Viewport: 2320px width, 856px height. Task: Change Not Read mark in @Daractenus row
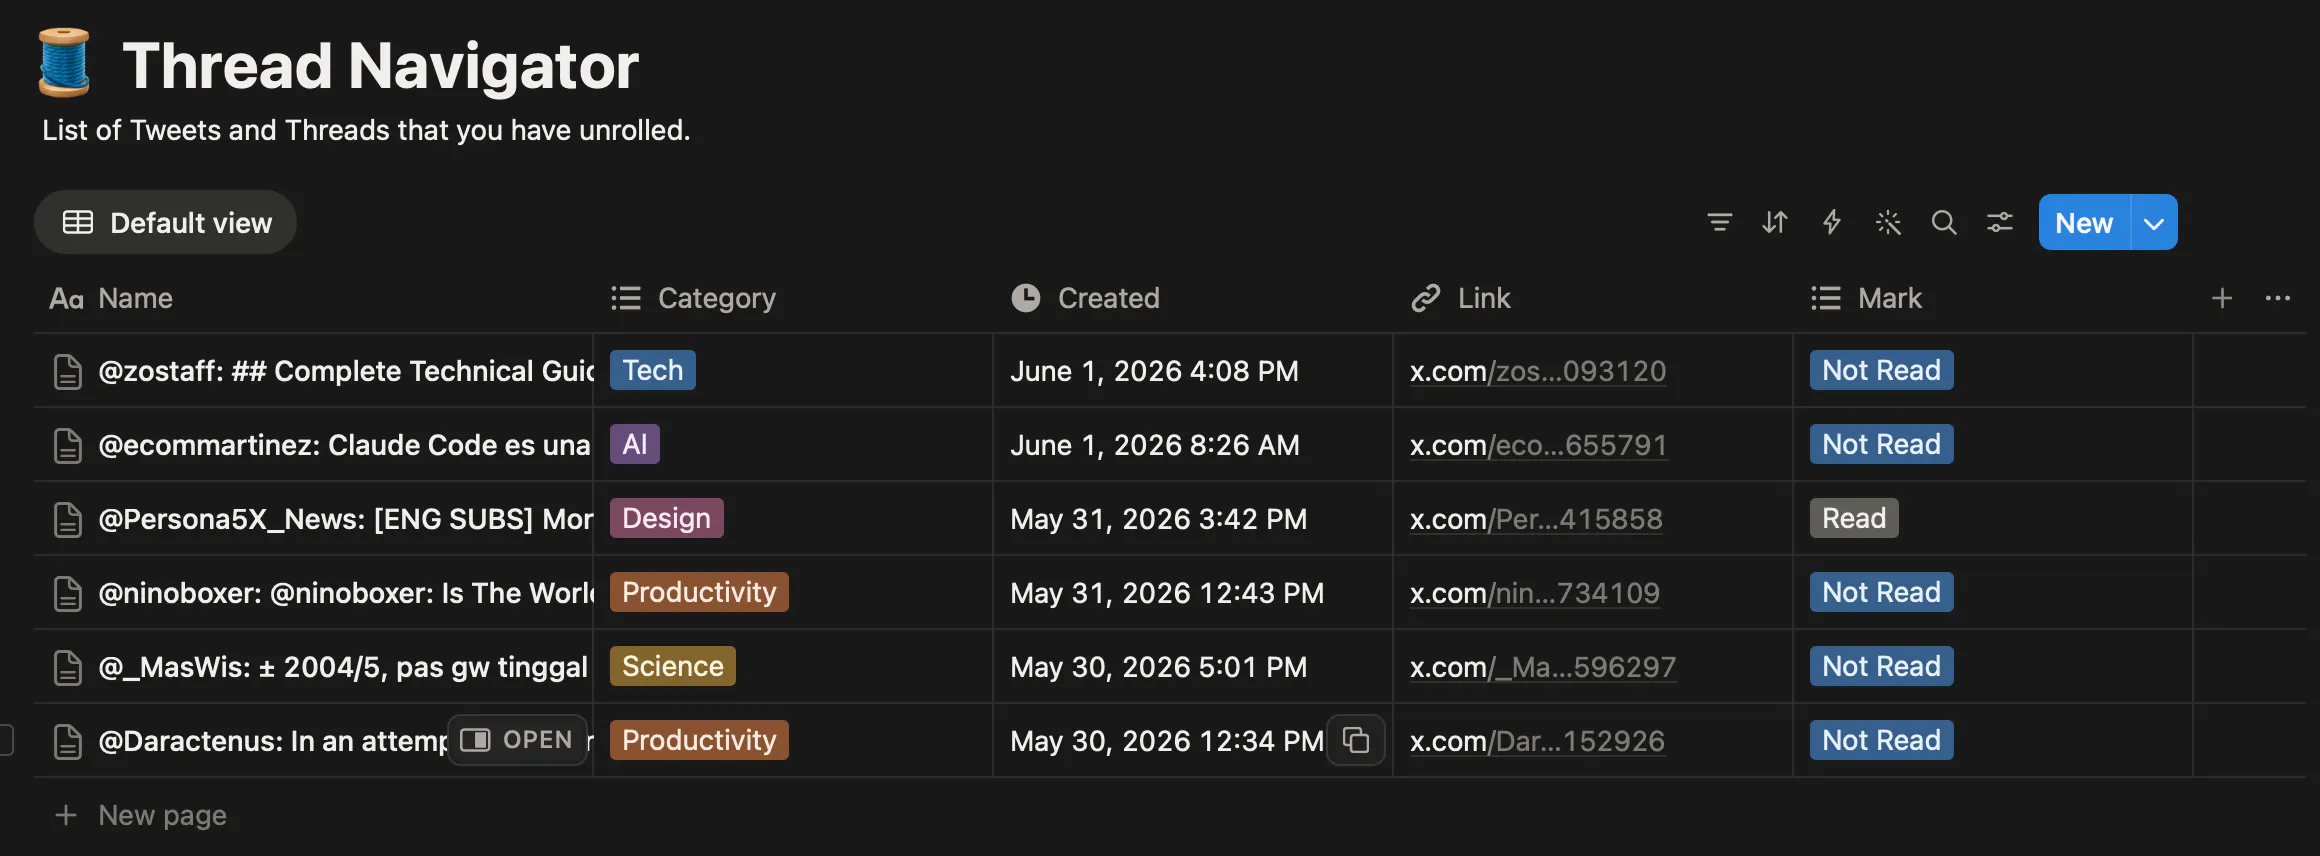[x=1881, y=740]
